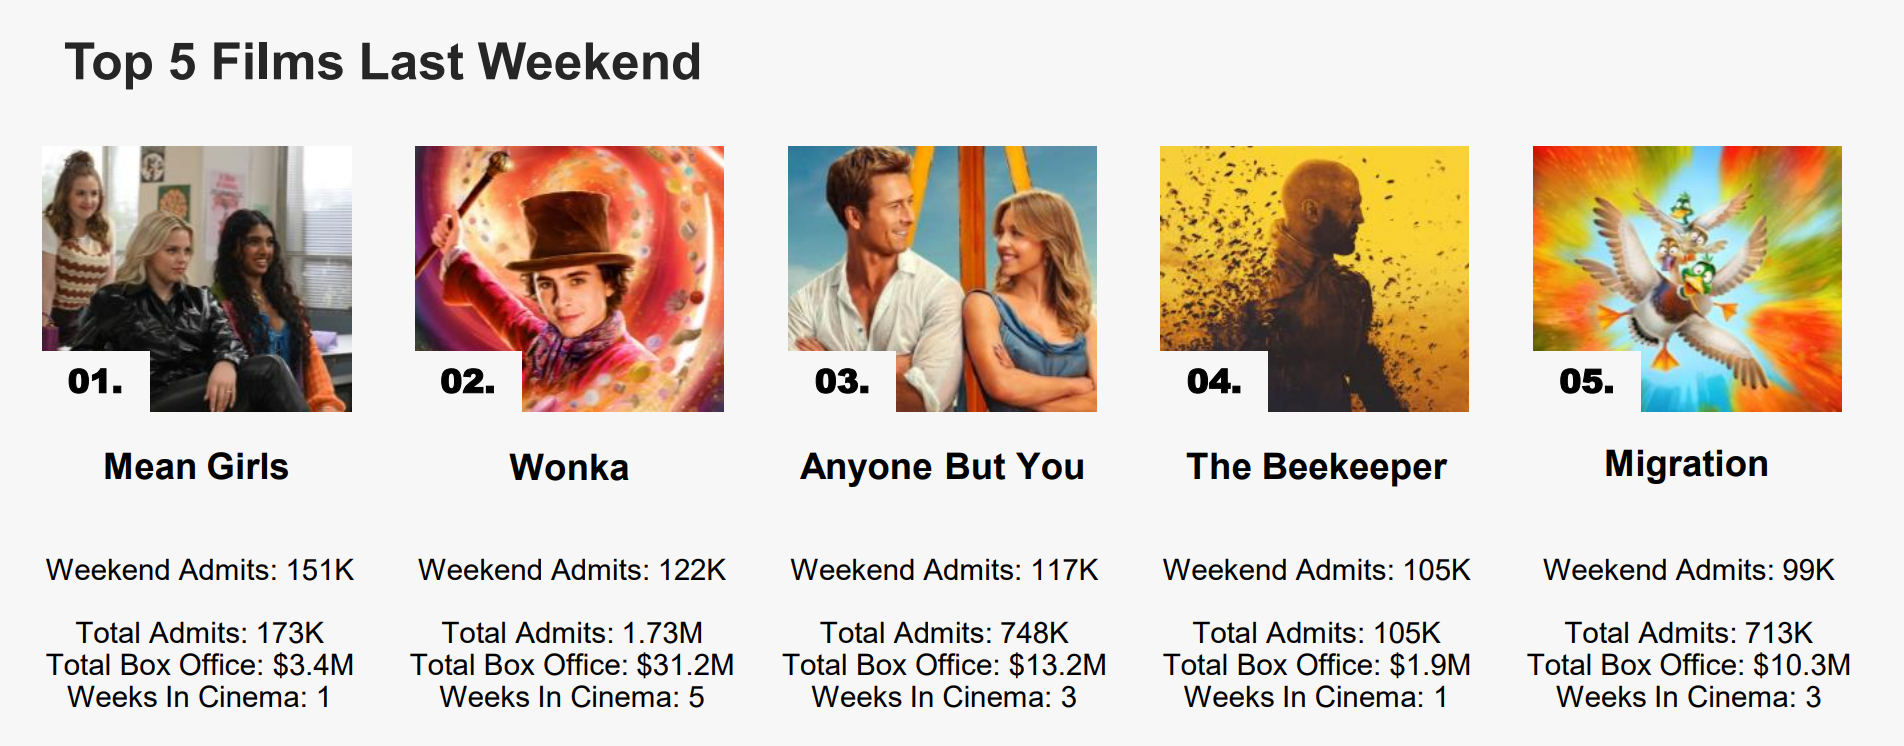Select the Wonka film title

click(x=569, y=468)
